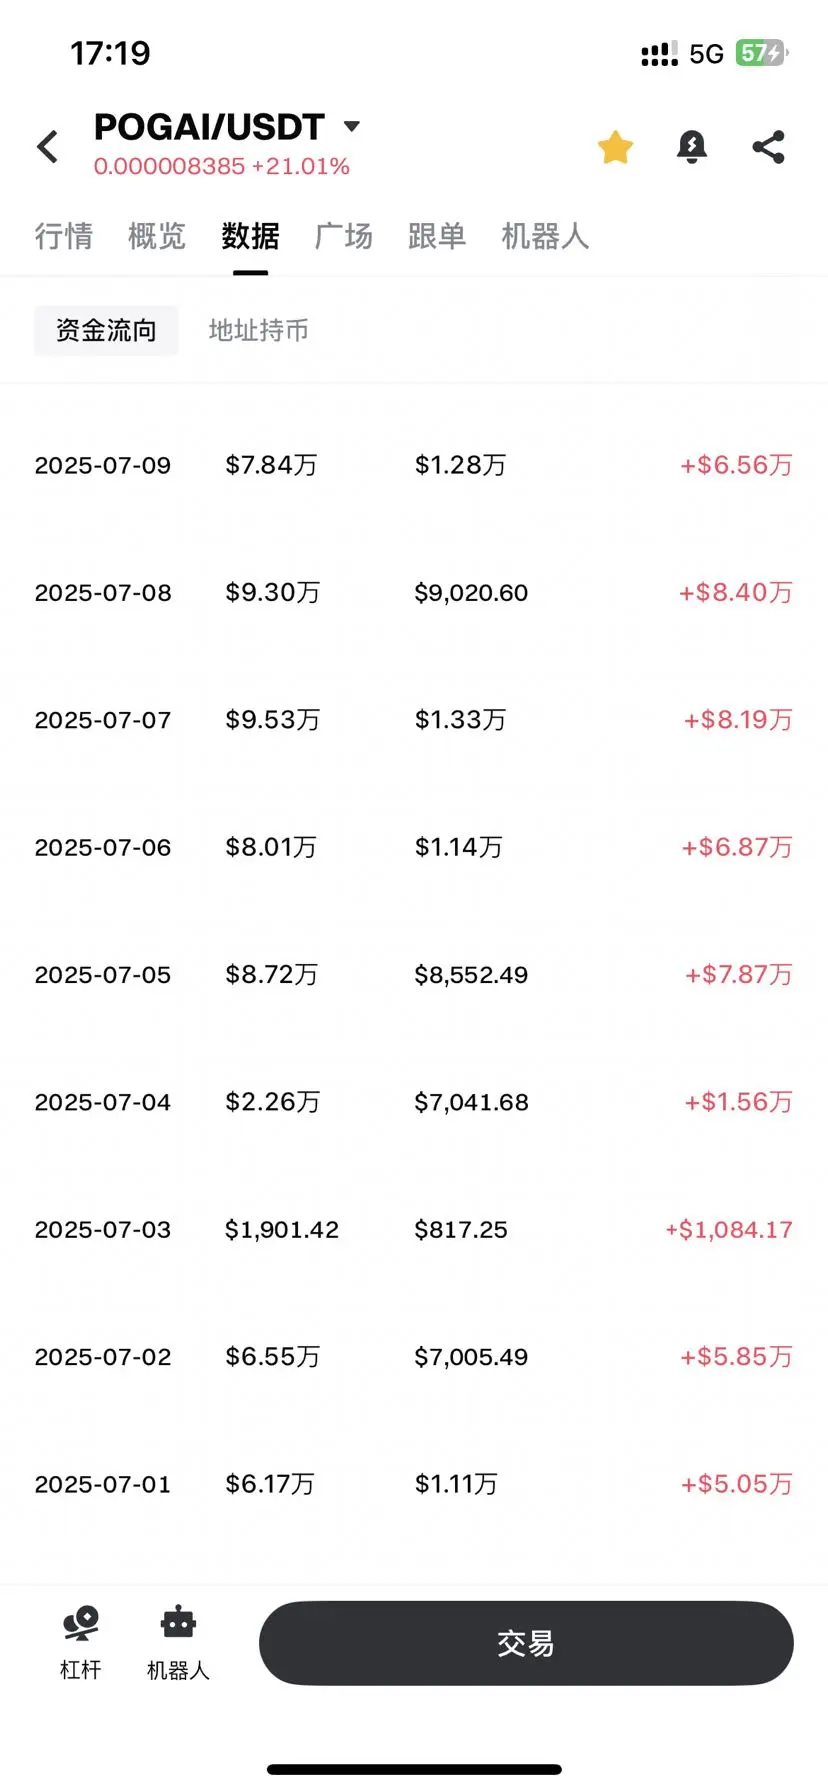This screenshot has height=1792, width=828.
Task: Tap the 交易 trade button
Action: (x=526, y=1643)
